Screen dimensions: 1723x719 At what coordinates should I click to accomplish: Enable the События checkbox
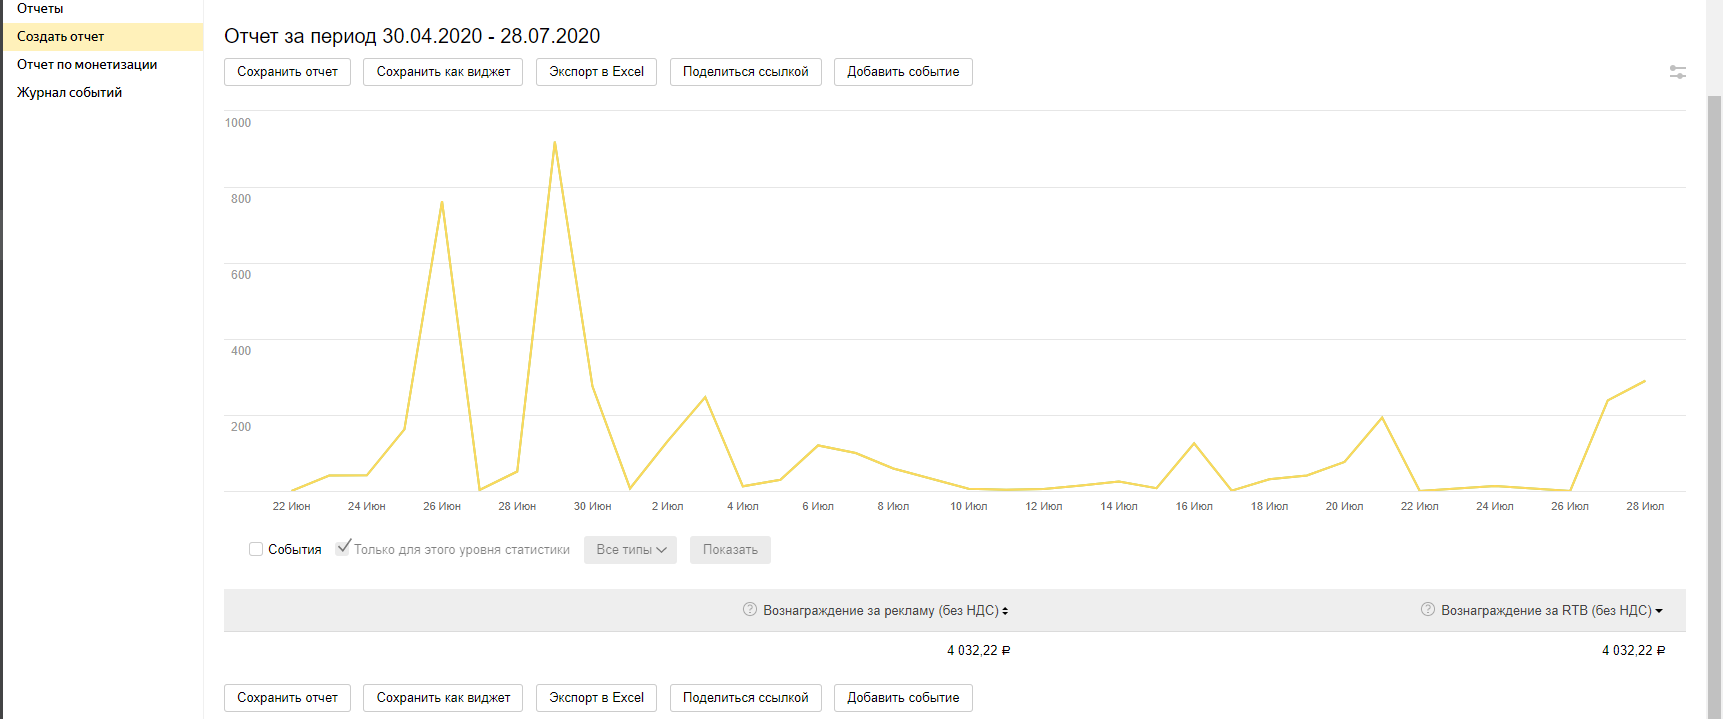tap(256, 549)
